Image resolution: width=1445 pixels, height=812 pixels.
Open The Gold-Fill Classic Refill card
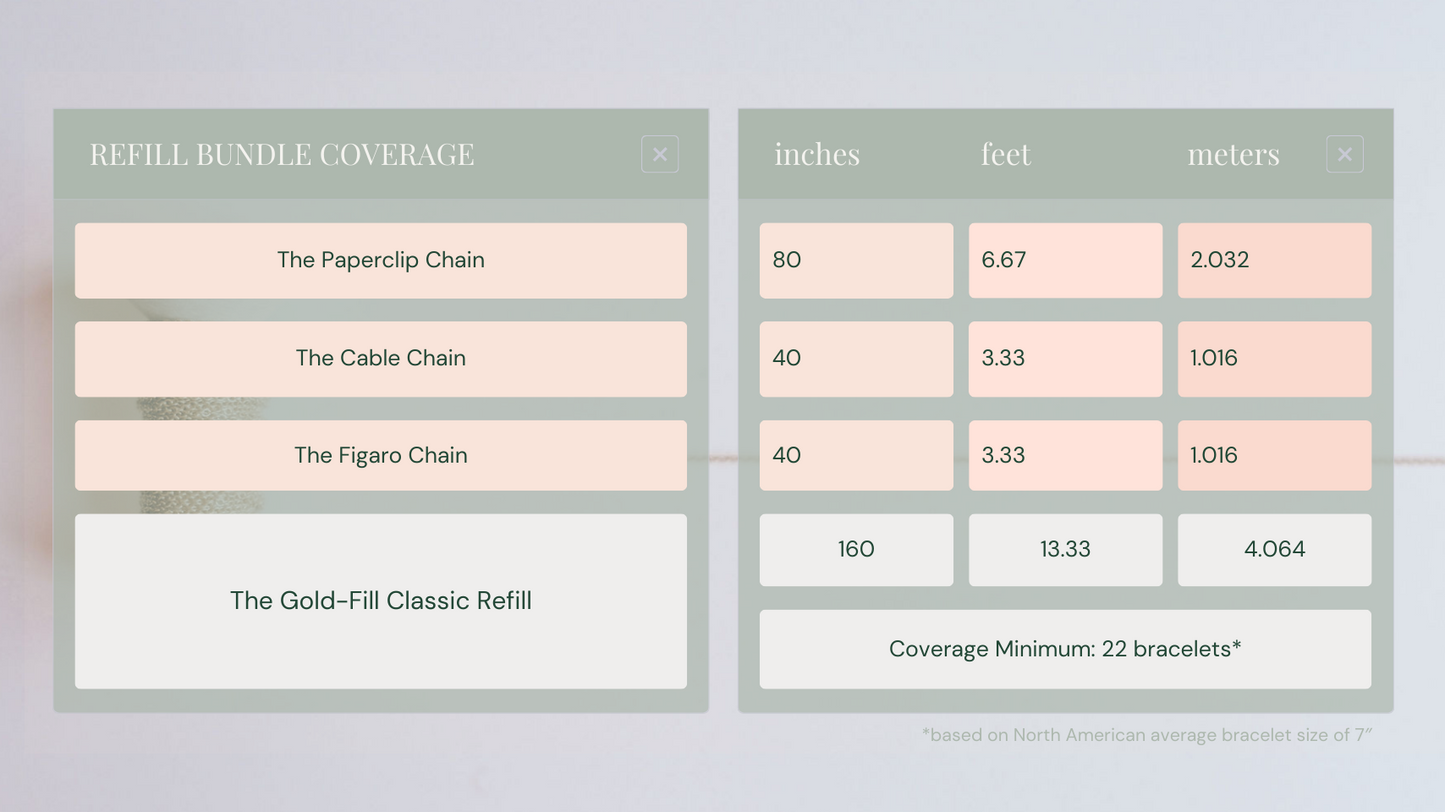point(380,601)
